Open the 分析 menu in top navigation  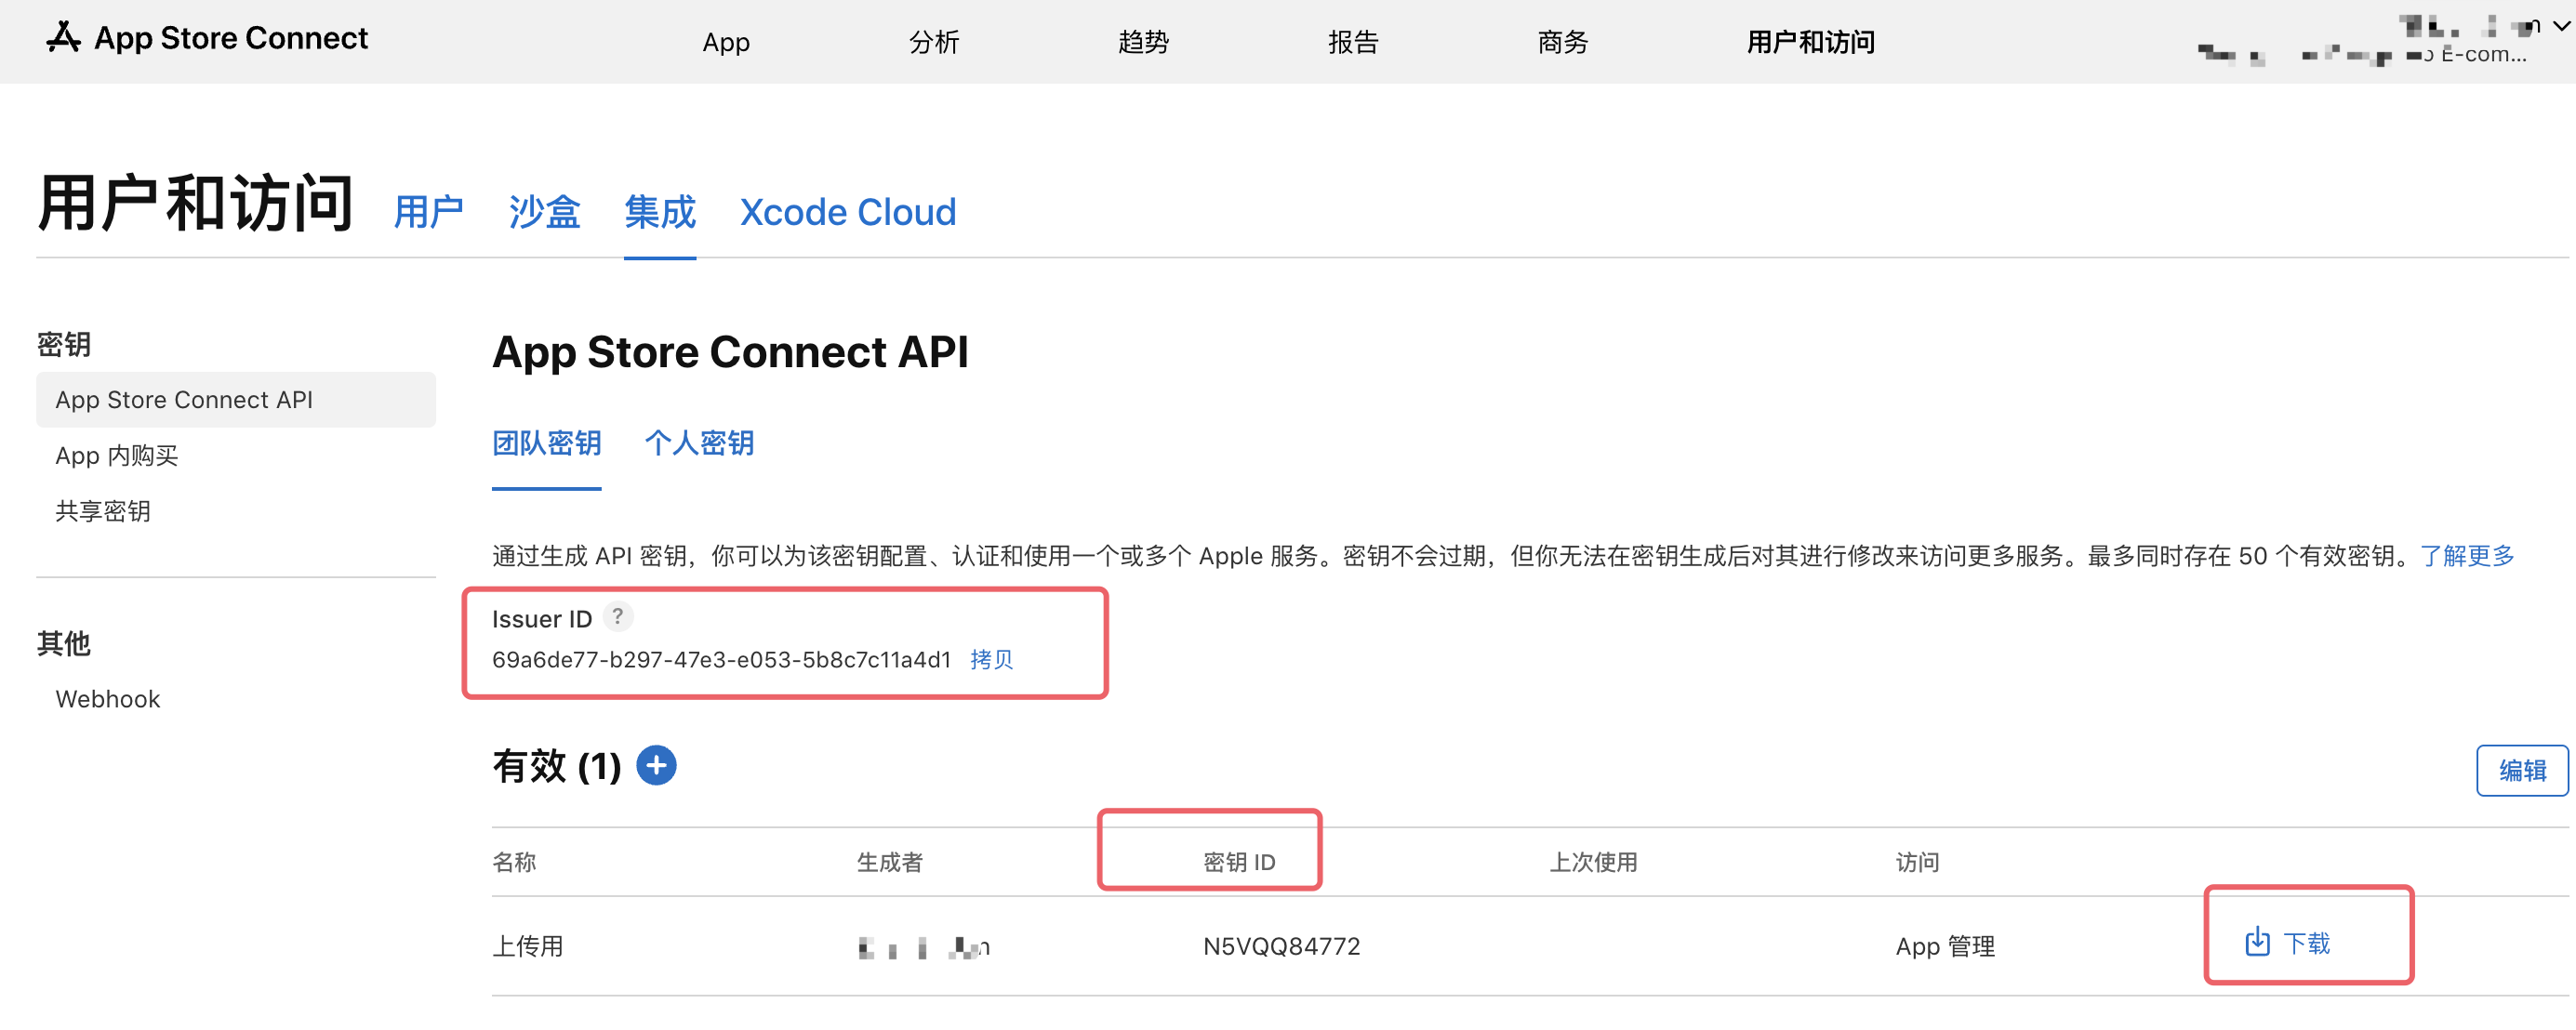[934, 42]
